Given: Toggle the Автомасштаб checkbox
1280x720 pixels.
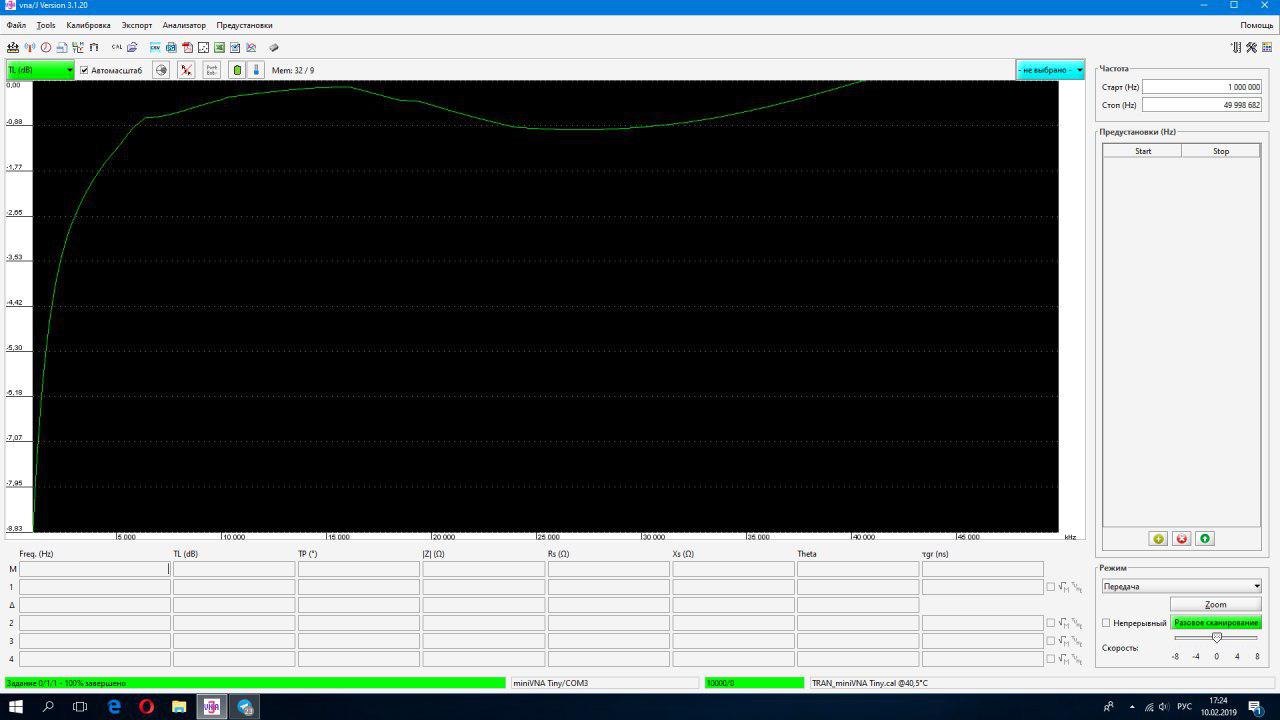Looking at the screenshot, I should [84, 70].
